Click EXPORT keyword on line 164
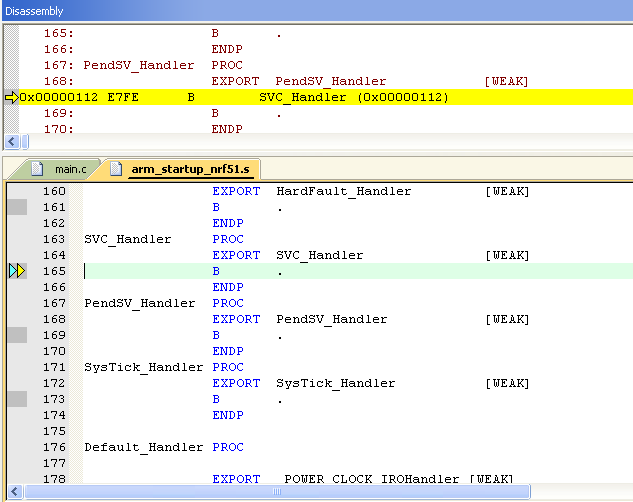 point(236,255)
